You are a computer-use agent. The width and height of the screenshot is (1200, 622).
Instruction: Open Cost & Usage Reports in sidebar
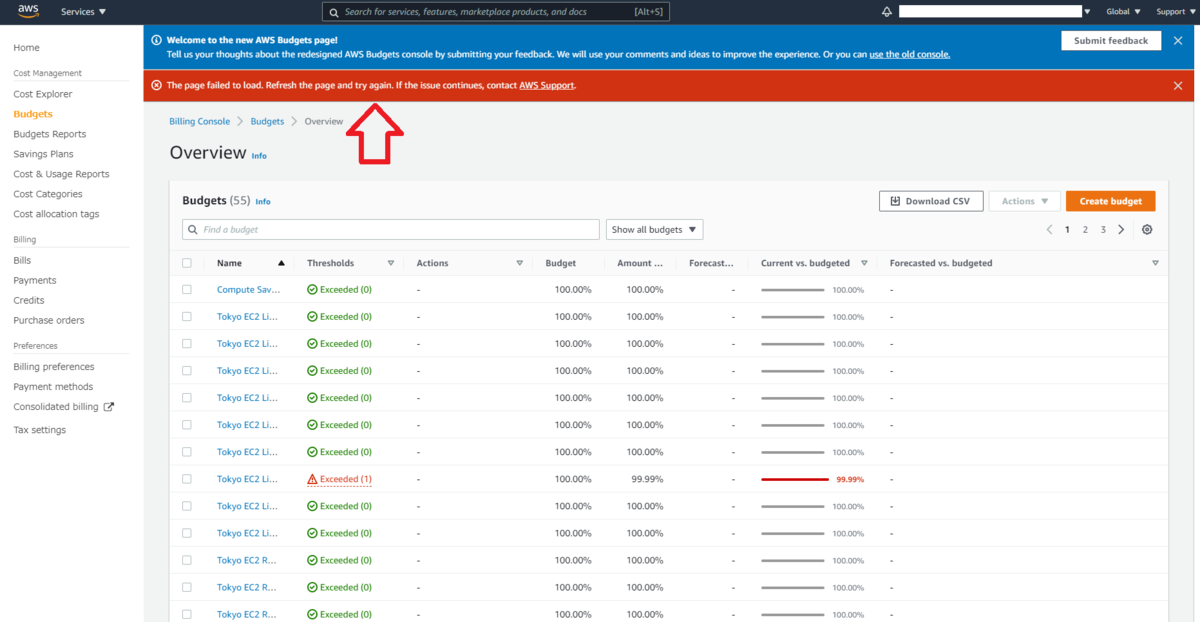pyautogui.click(x=61, y=174)
